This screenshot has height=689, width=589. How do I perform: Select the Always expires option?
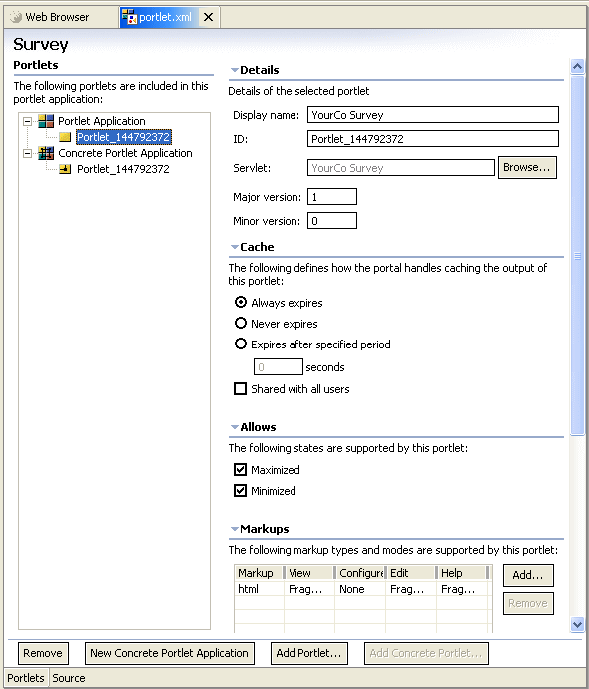(x=240, y=302)
